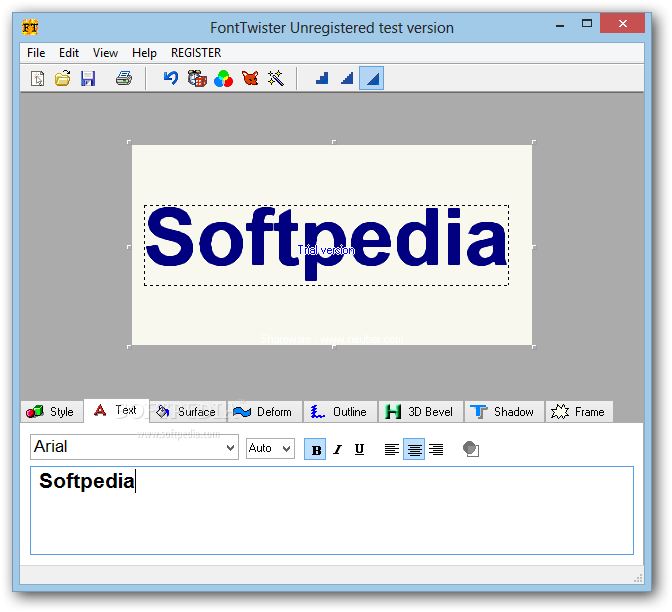Open a file with the folder icon
672x612 pixels.
click(63, 78)
